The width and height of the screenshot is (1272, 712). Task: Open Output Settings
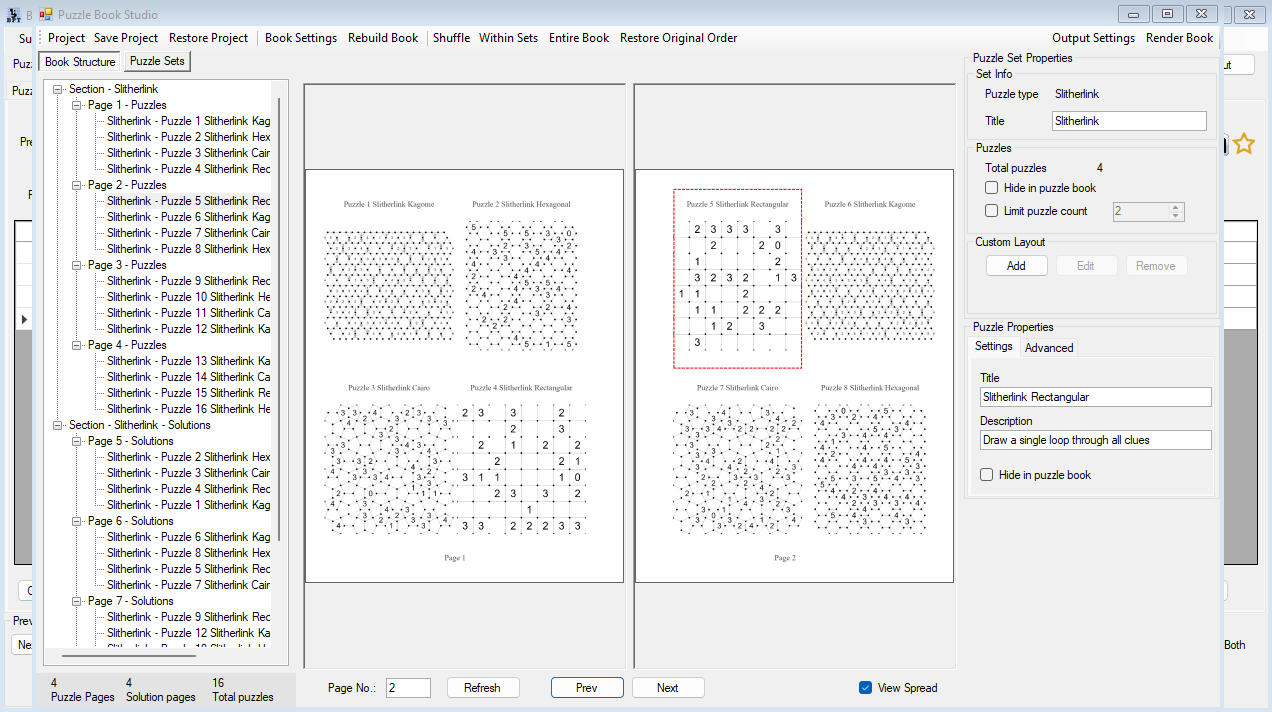(1093, 38)
